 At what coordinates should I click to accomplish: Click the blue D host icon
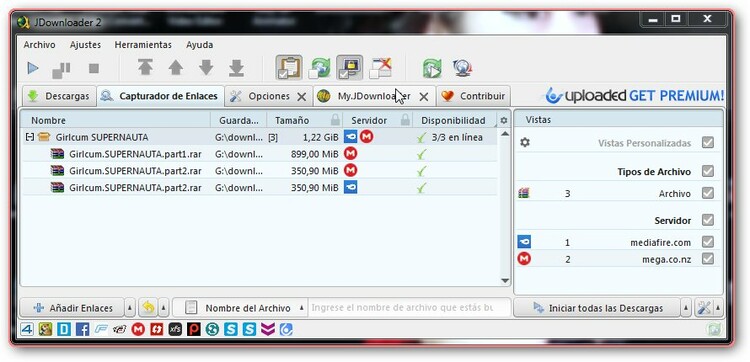point(64,329)
